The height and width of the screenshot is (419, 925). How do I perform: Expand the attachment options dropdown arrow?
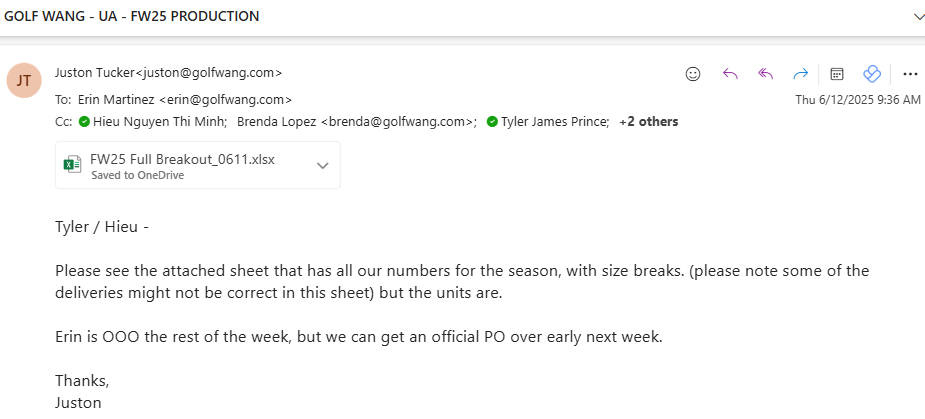click(322, 165)
